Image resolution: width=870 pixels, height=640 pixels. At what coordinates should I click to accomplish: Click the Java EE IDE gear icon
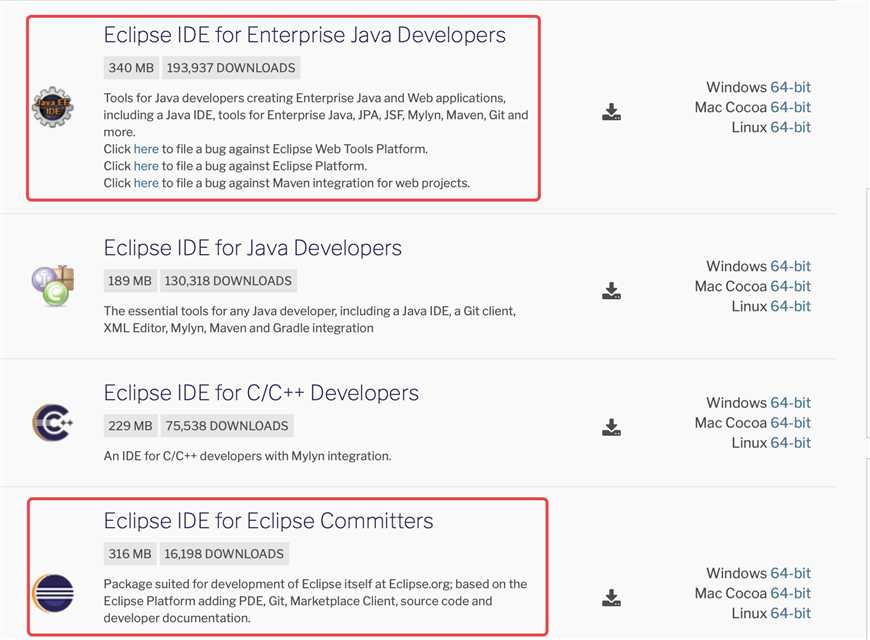point(53,107)
